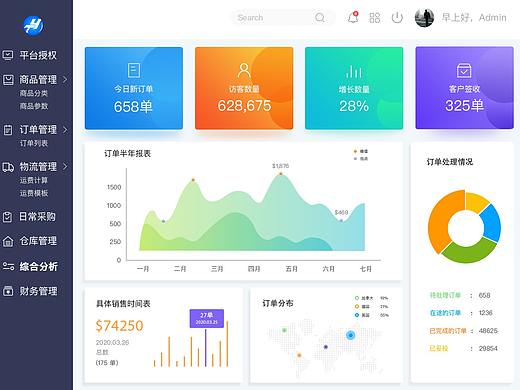This screenshot has width=520, height=390.
Task: Go to 运费模板 submenu link
Action: pyautogui.click(x=34, y=193)
